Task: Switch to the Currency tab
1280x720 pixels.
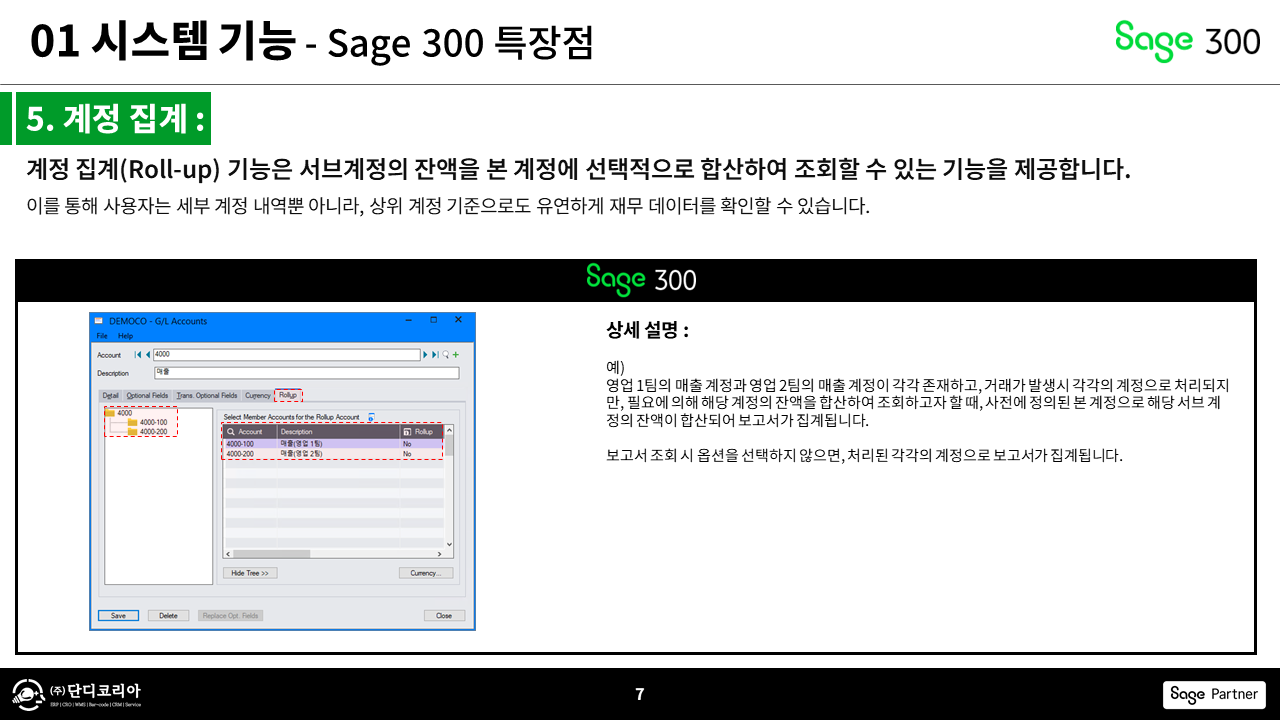Action: point(258,395)
